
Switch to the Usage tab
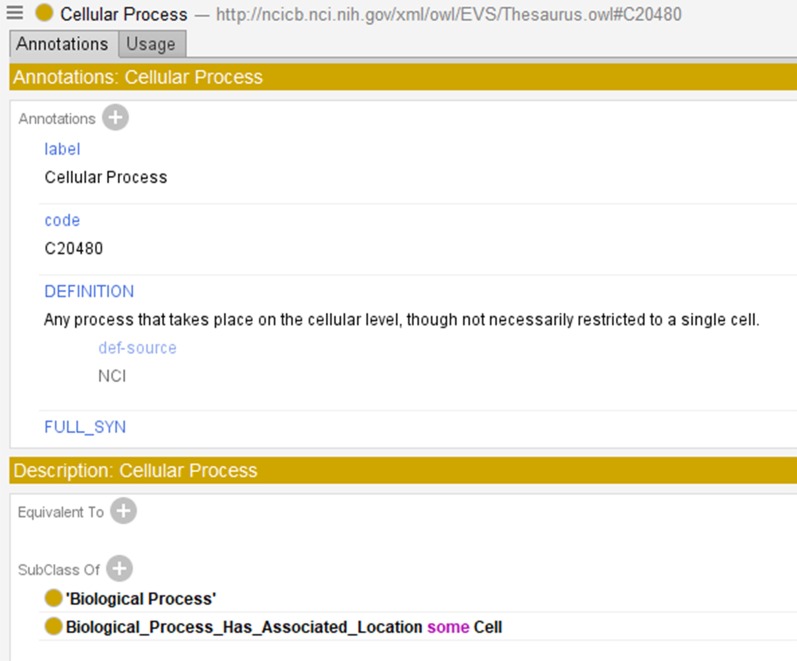151,44
